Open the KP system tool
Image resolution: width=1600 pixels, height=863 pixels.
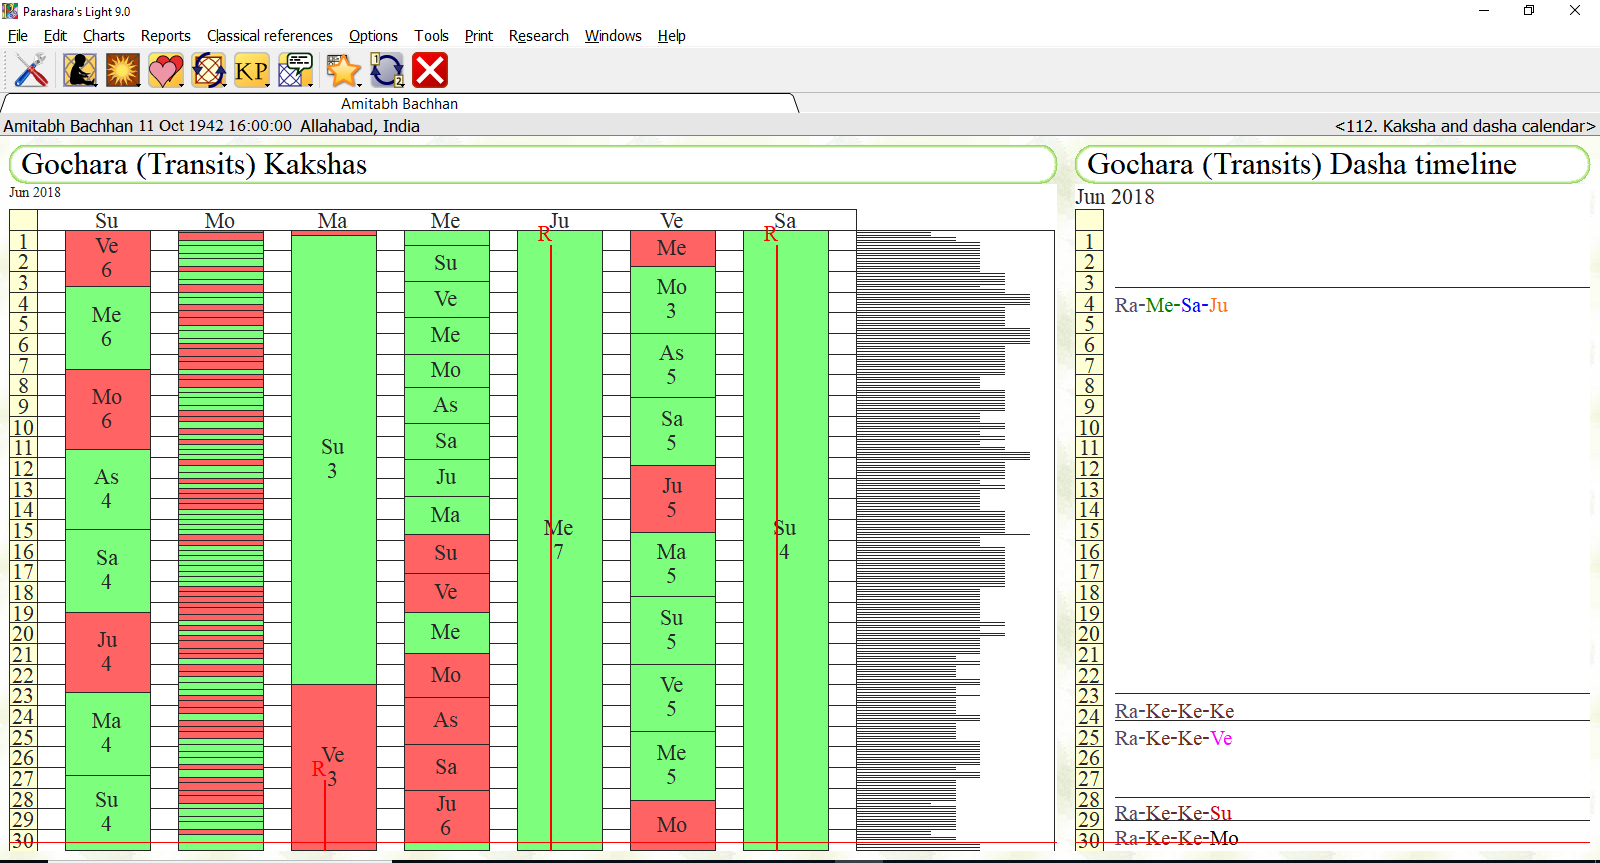pos(250,70)
